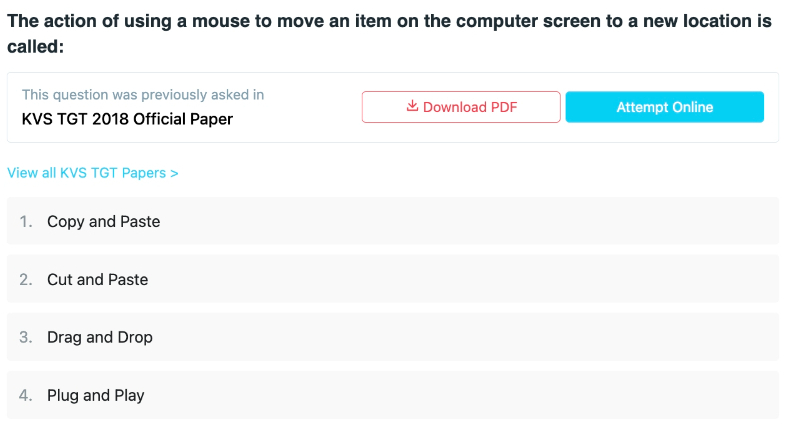Click the Attempt Online button
Image resolution: width=786 pixels, height=426 pixels.
(x=665, y=107)
